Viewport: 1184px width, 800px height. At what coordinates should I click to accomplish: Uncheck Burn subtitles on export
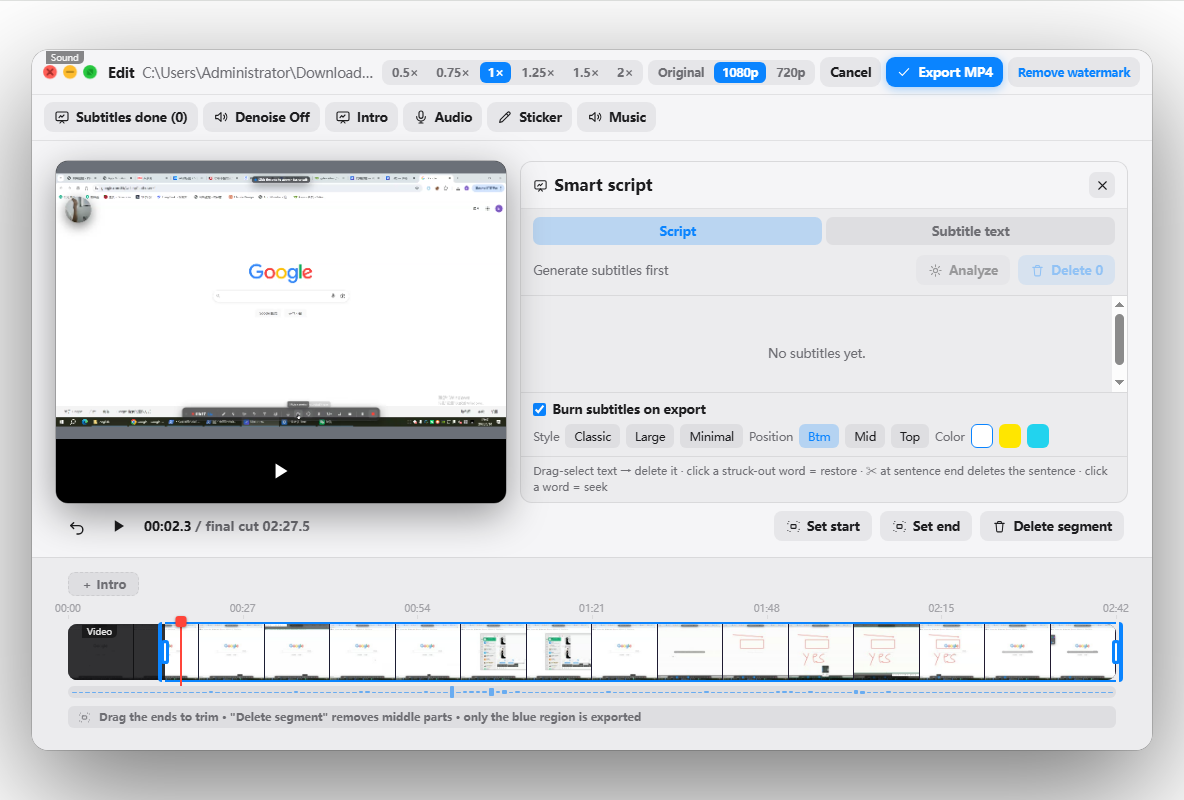coord(540,409)
